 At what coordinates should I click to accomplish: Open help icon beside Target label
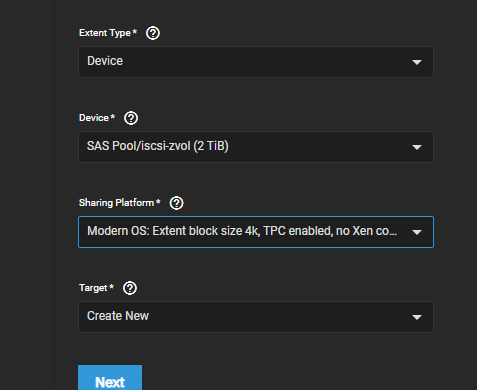pos(130,288)
